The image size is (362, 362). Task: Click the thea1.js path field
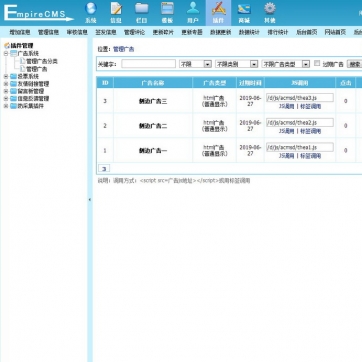click(x=300, y=147)
